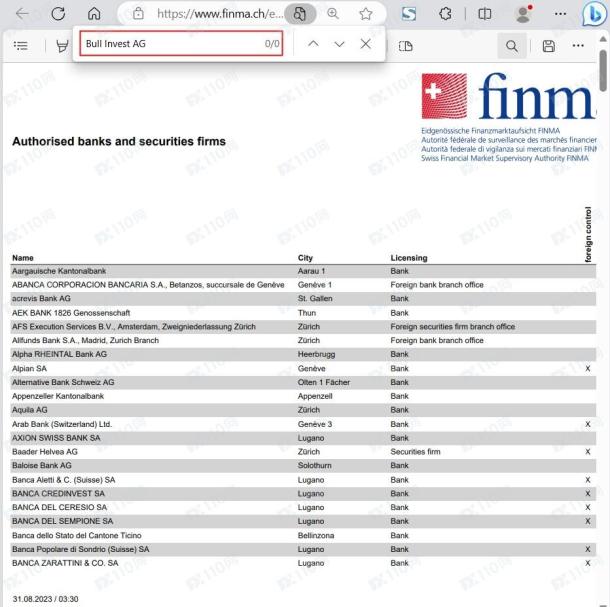
Task: Select BANCA ZARATTINI & CO. SA entry
Action: (65, 563)
